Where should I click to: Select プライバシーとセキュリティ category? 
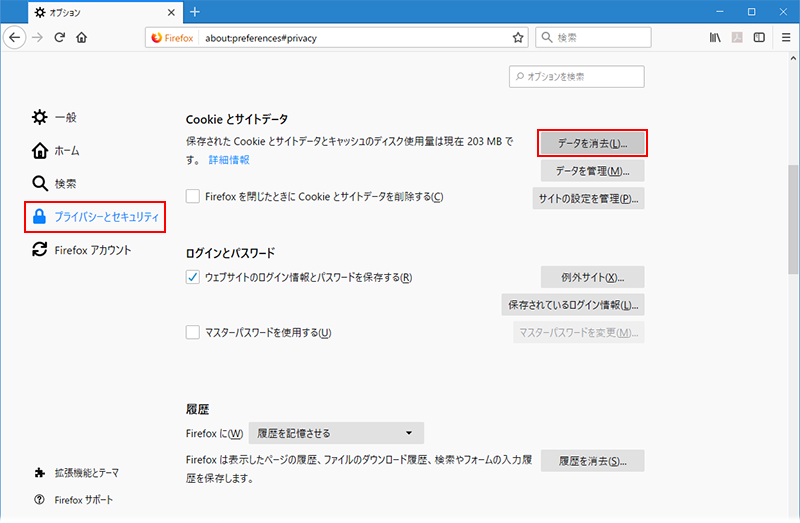click(95, 217)
